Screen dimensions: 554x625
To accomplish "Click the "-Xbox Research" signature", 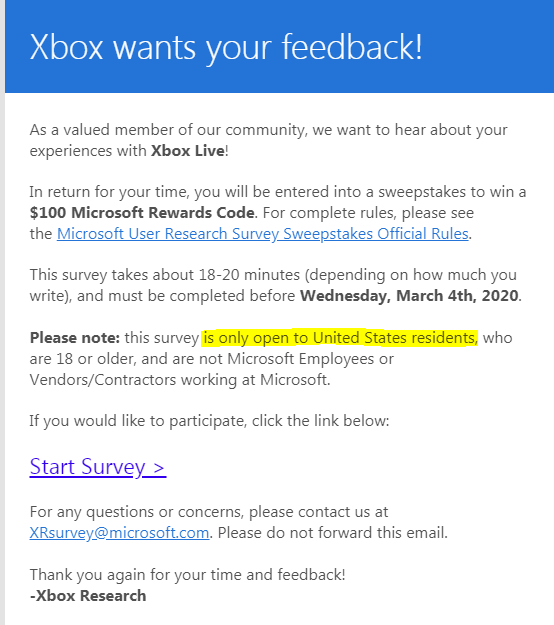I will pos(88,596).
